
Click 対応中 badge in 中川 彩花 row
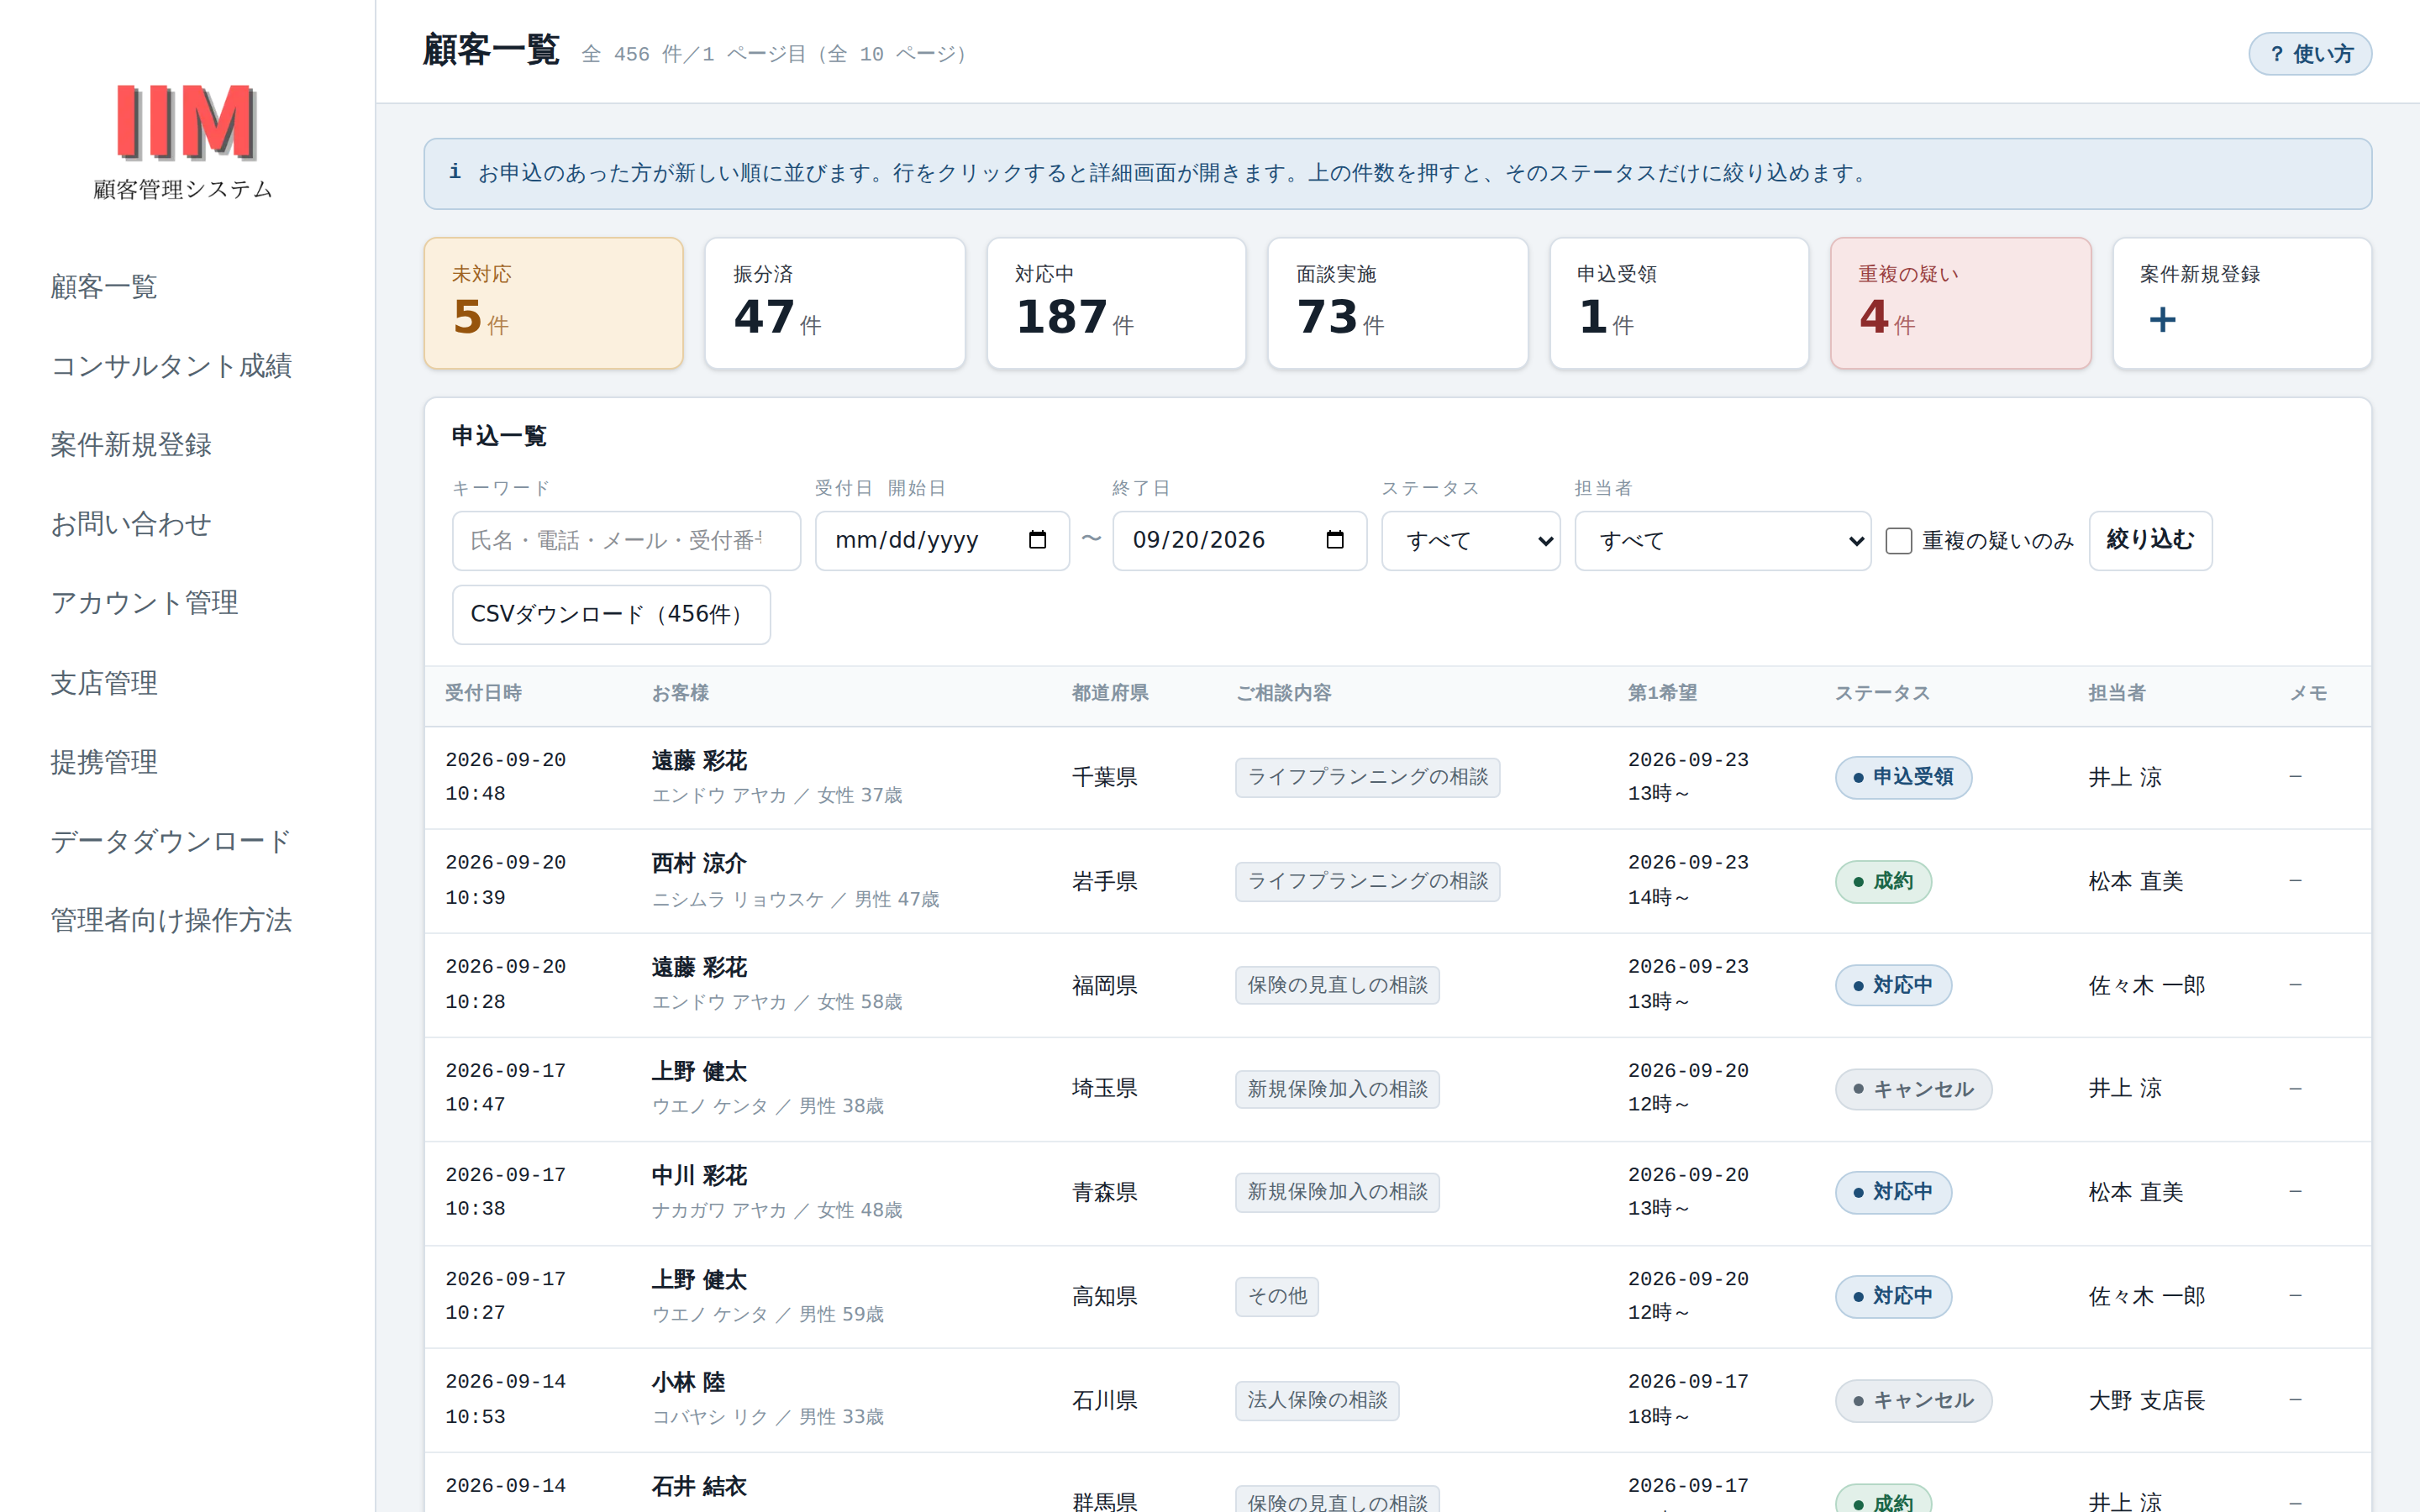point(1892,1192)
